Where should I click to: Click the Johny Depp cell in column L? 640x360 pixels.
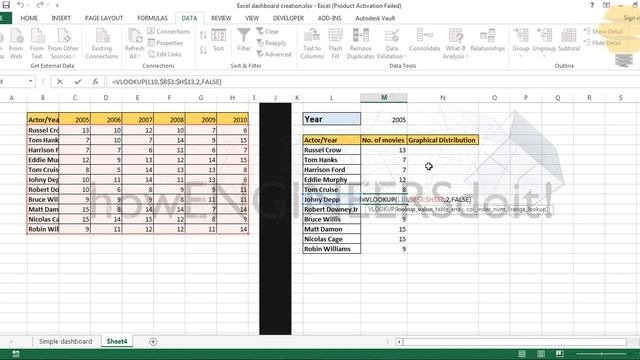click(331, 199)
